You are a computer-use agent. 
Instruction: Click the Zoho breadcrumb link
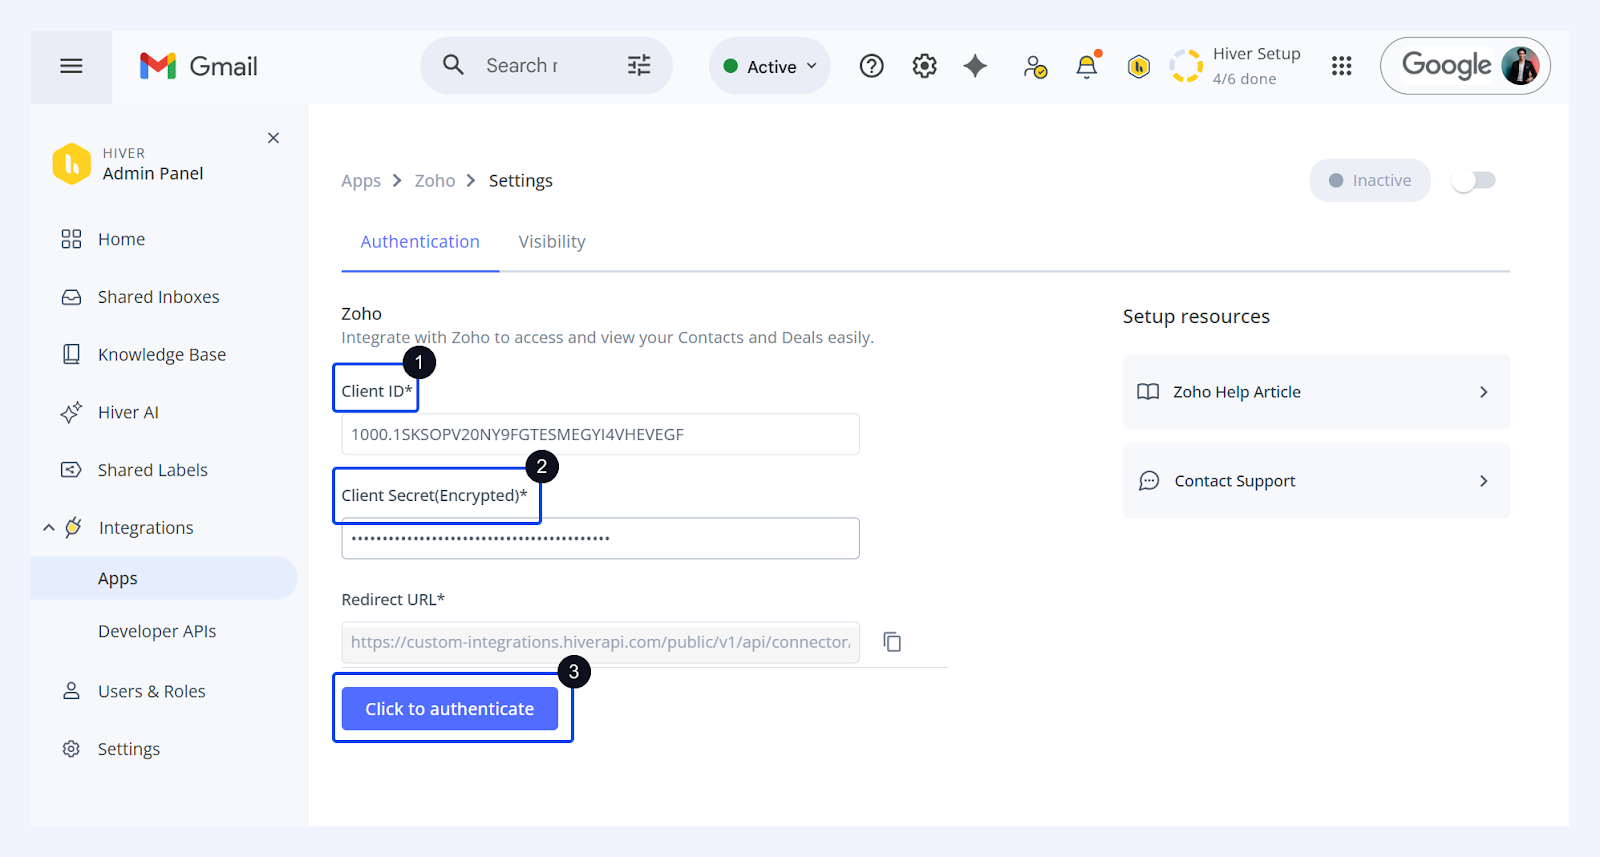pos(435,181)
